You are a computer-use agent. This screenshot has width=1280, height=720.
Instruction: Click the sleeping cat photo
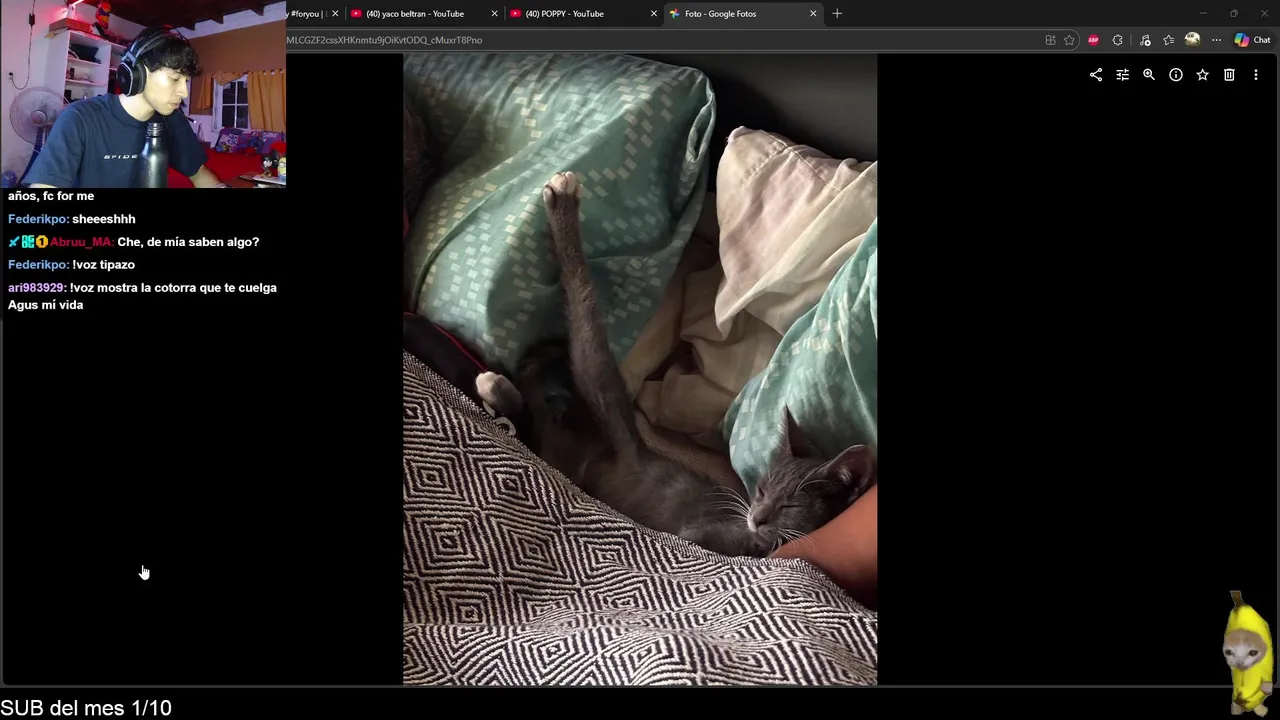coord(640,369)
